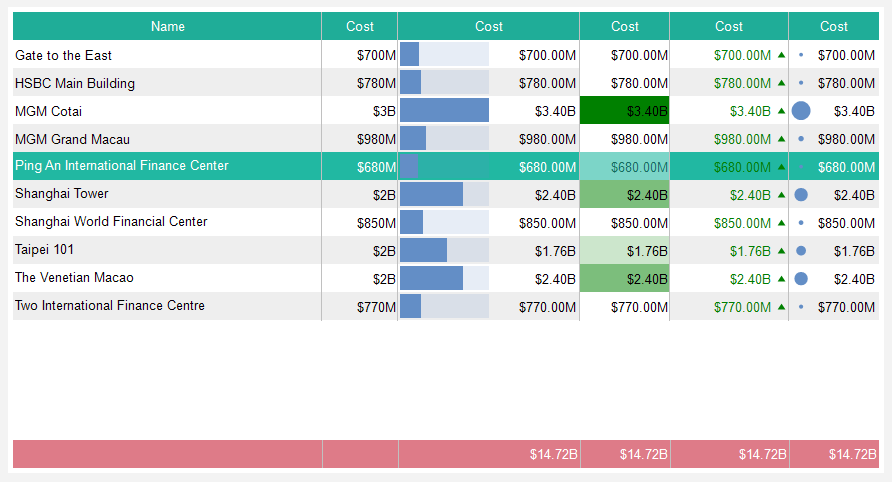
Task: Click the blue dot in HSBC Main Building row
Action: pyautogui.click(x=801, y=83)
